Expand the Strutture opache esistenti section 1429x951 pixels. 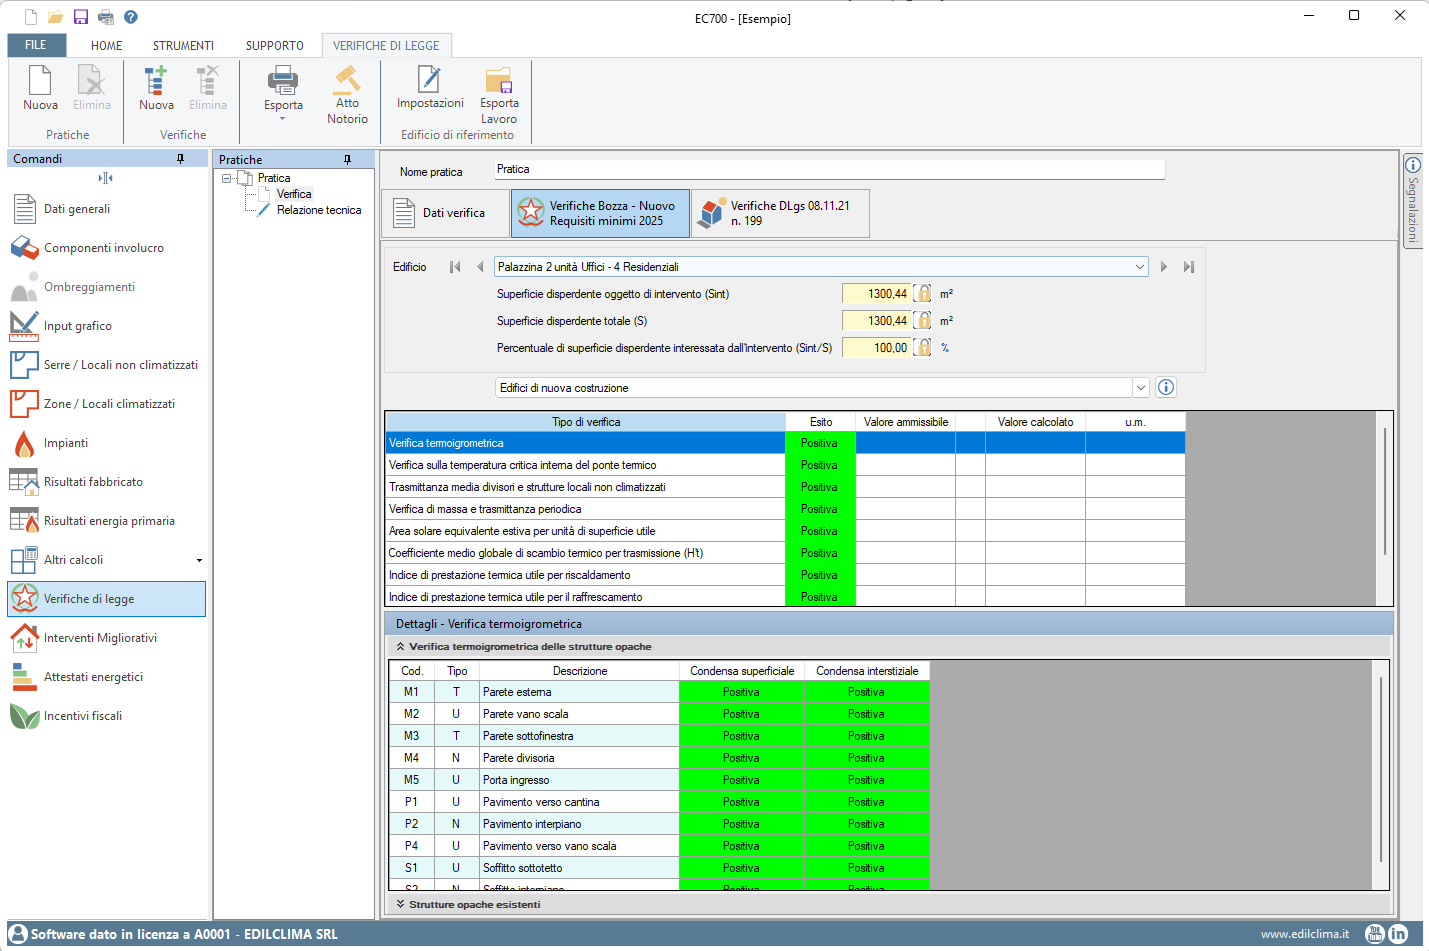point(400,904)
